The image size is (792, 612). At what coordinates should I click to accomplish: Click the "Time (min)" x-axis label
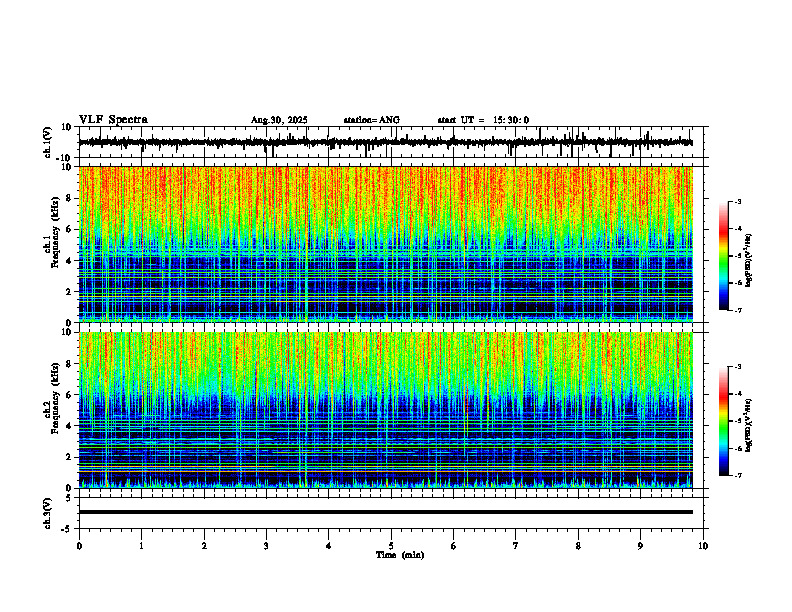point(400,555)
